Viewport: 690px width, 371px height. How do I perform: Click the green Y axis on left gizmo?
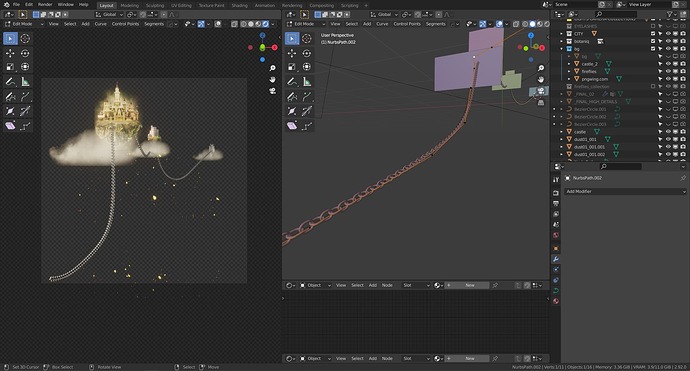(x=263, y=47)
